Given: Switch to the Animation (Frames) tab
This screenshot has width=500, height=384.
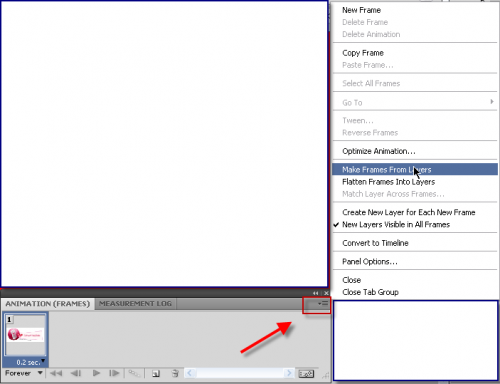Looking at the screenshot, I should pyautogui.click(x=48, y=304).
